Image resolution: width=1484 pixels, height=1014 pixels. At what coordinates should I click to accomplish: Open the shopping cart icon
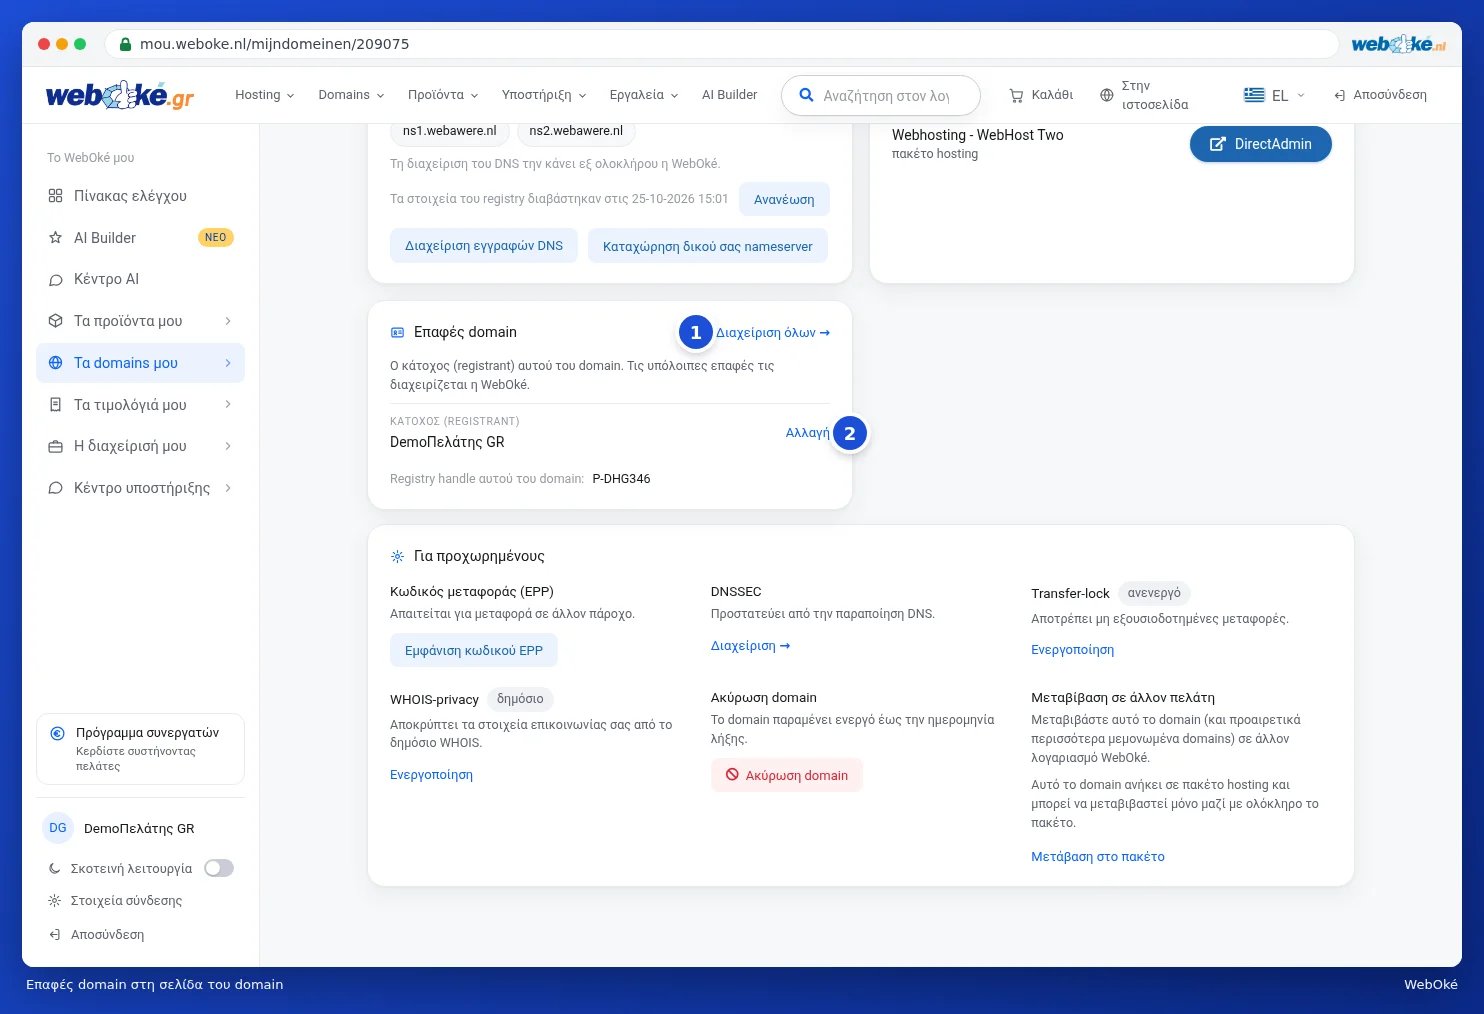[x=1016, y=95]
